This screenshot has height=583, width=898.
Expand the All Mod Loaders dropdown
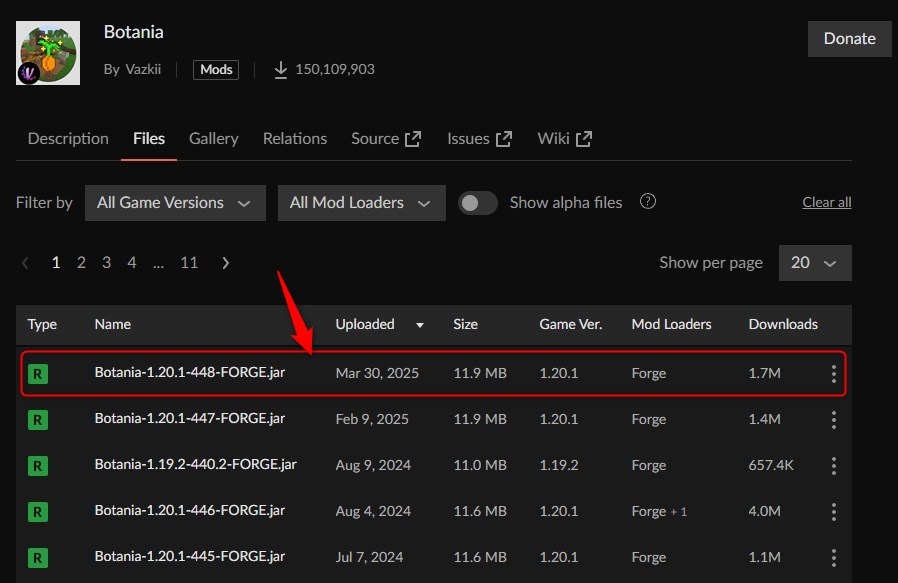pos(362,203)
